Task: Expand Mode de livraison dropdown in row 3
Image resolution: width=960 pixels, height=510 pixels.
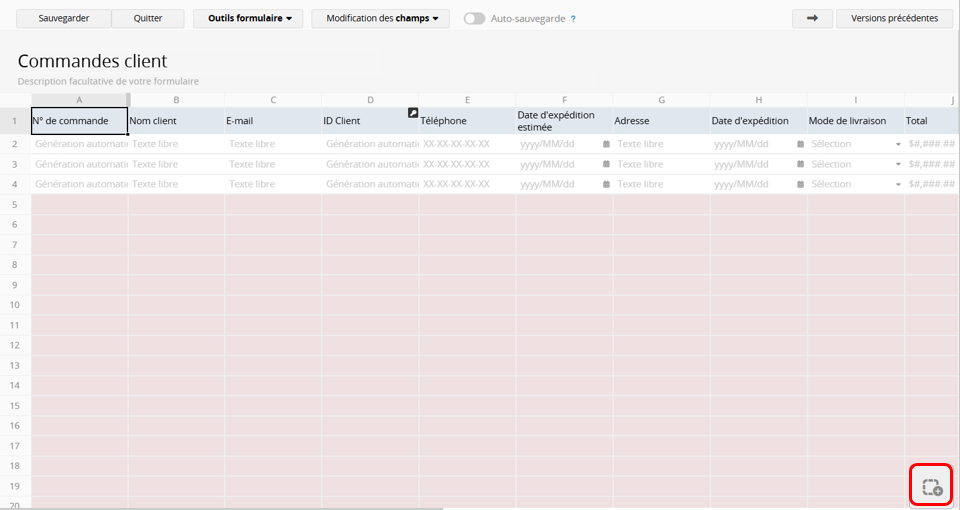Action: pos(897,164)
